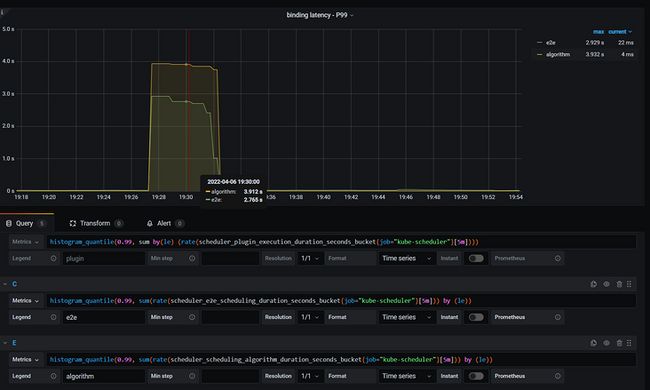Open Metrics dropdown in query C
The width and height of the screenshot is (650, 390).
pos(25,300)
